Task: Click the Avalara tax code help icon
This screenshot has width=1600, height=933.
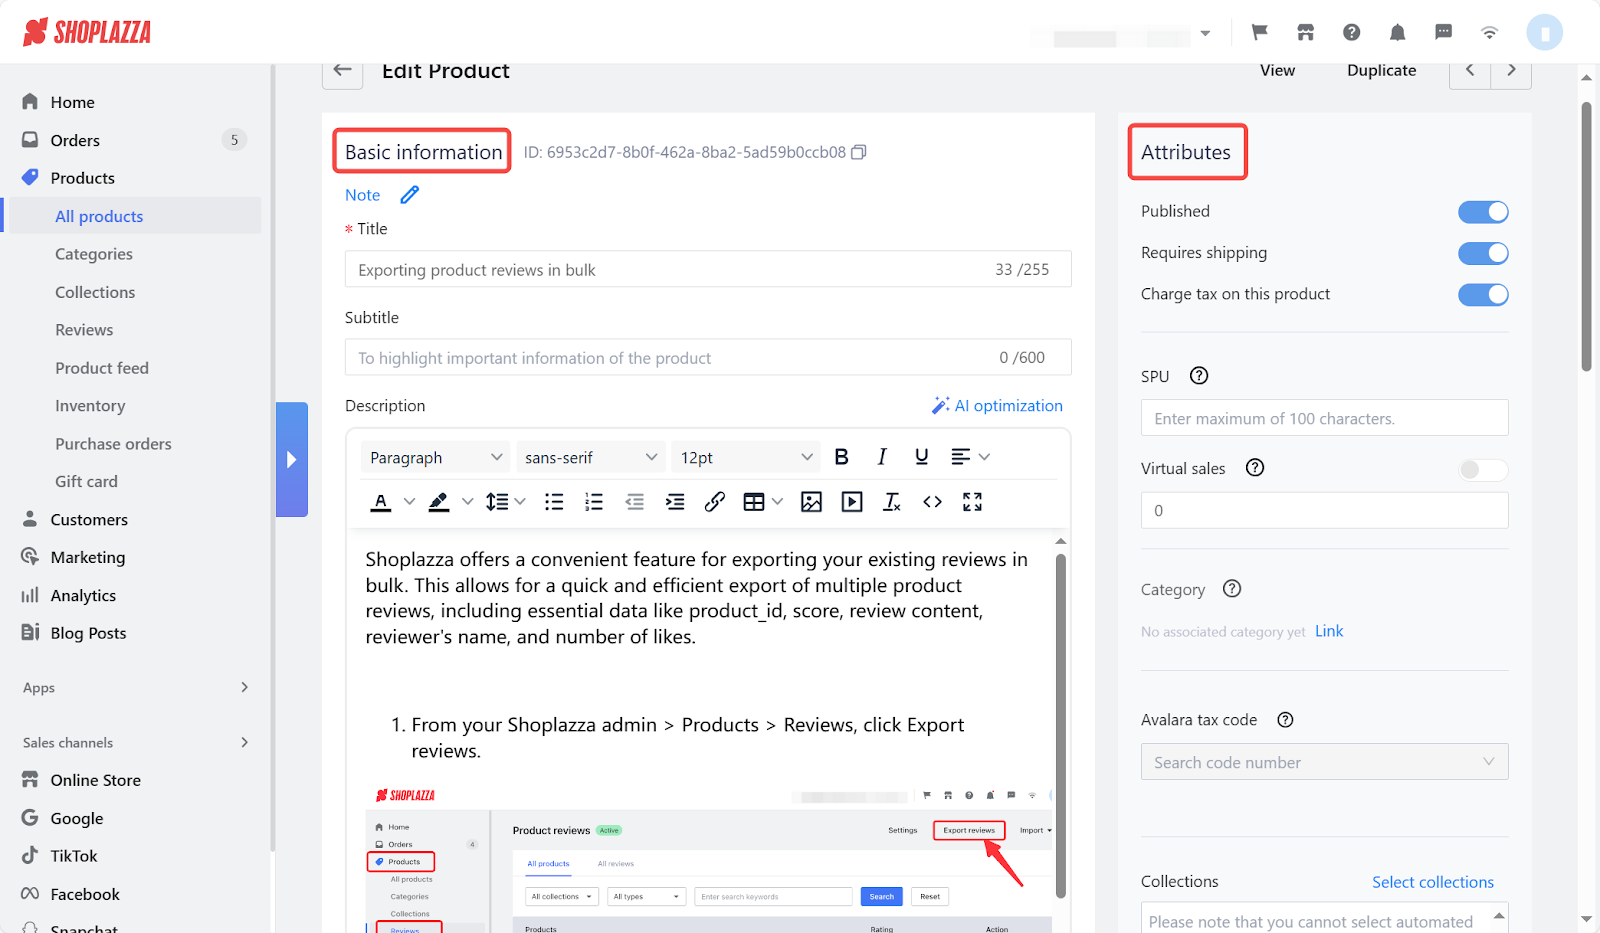Action: pyautogui.click(x=1286, y=720)
